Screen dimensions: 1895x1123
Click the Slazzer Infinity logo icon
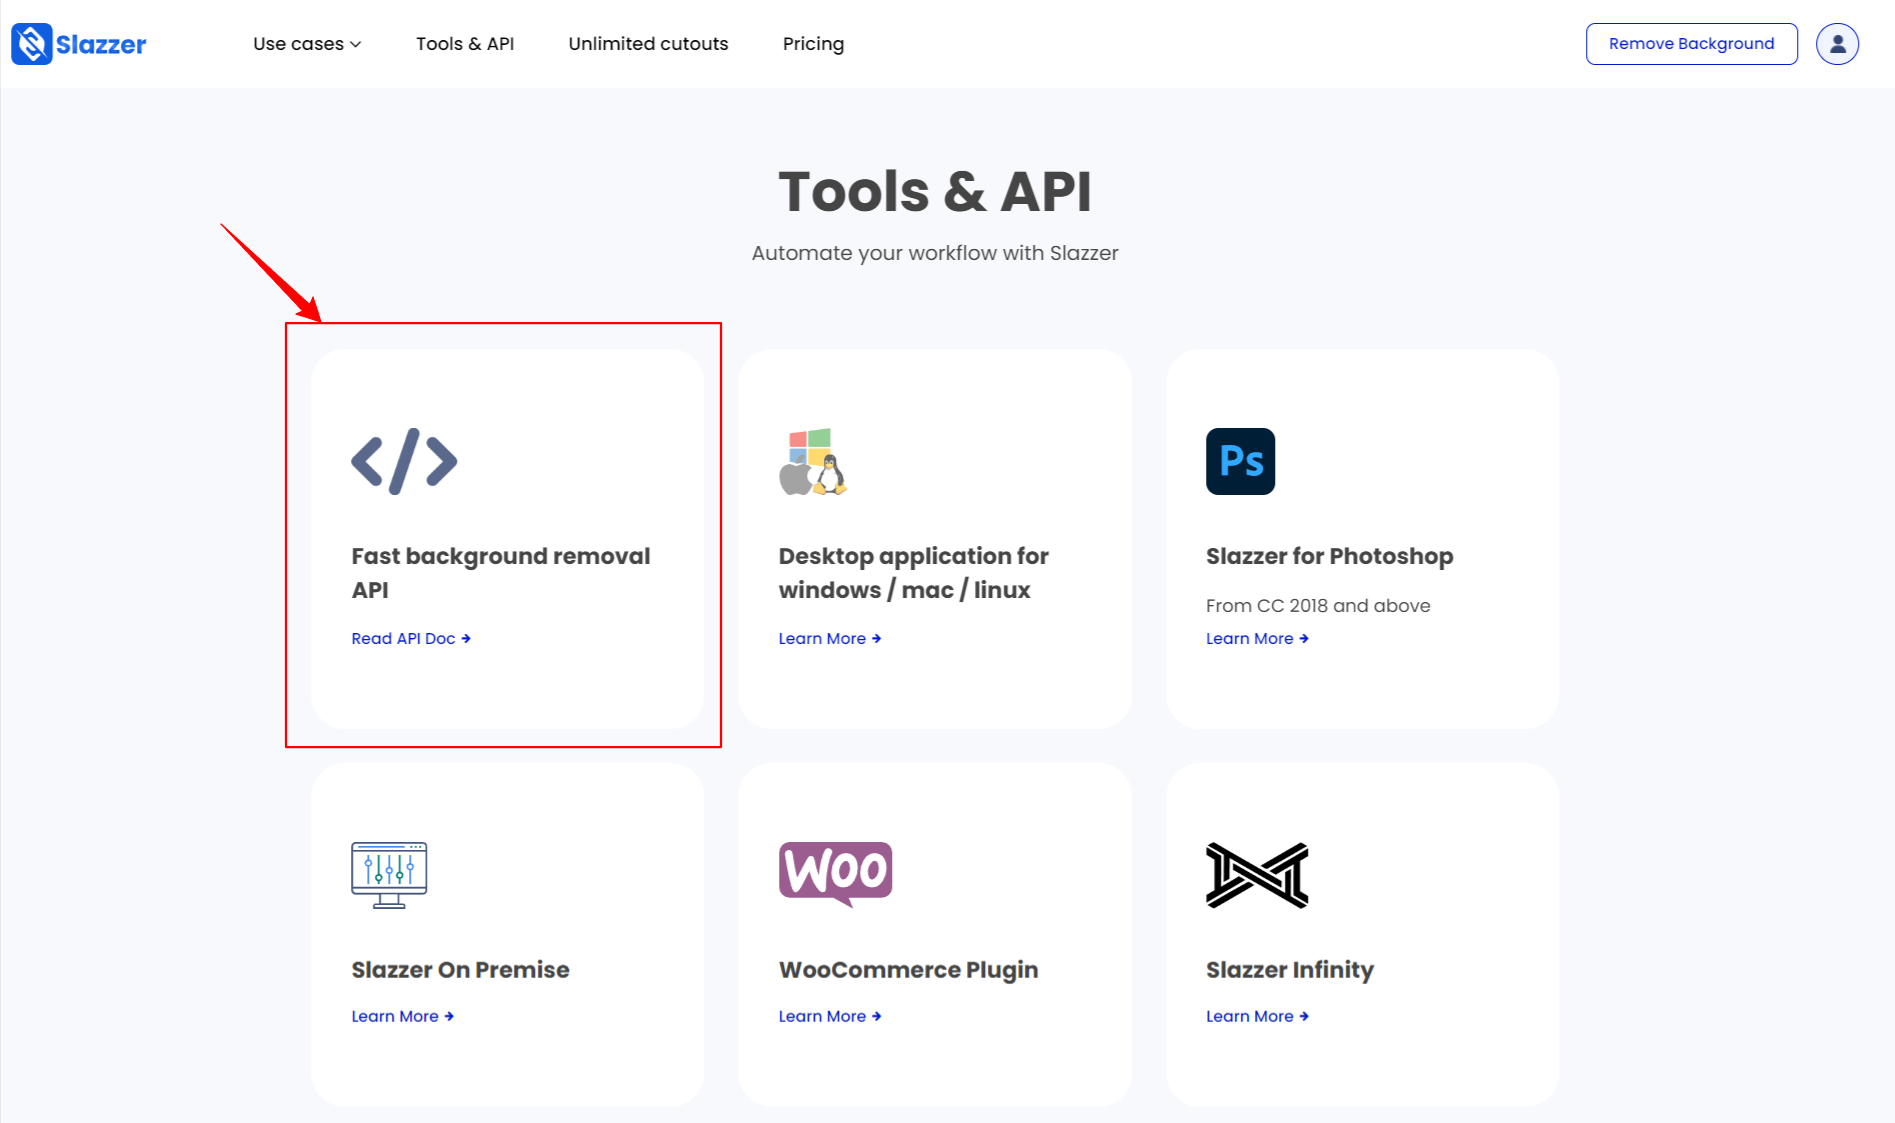coord(1257,875)
